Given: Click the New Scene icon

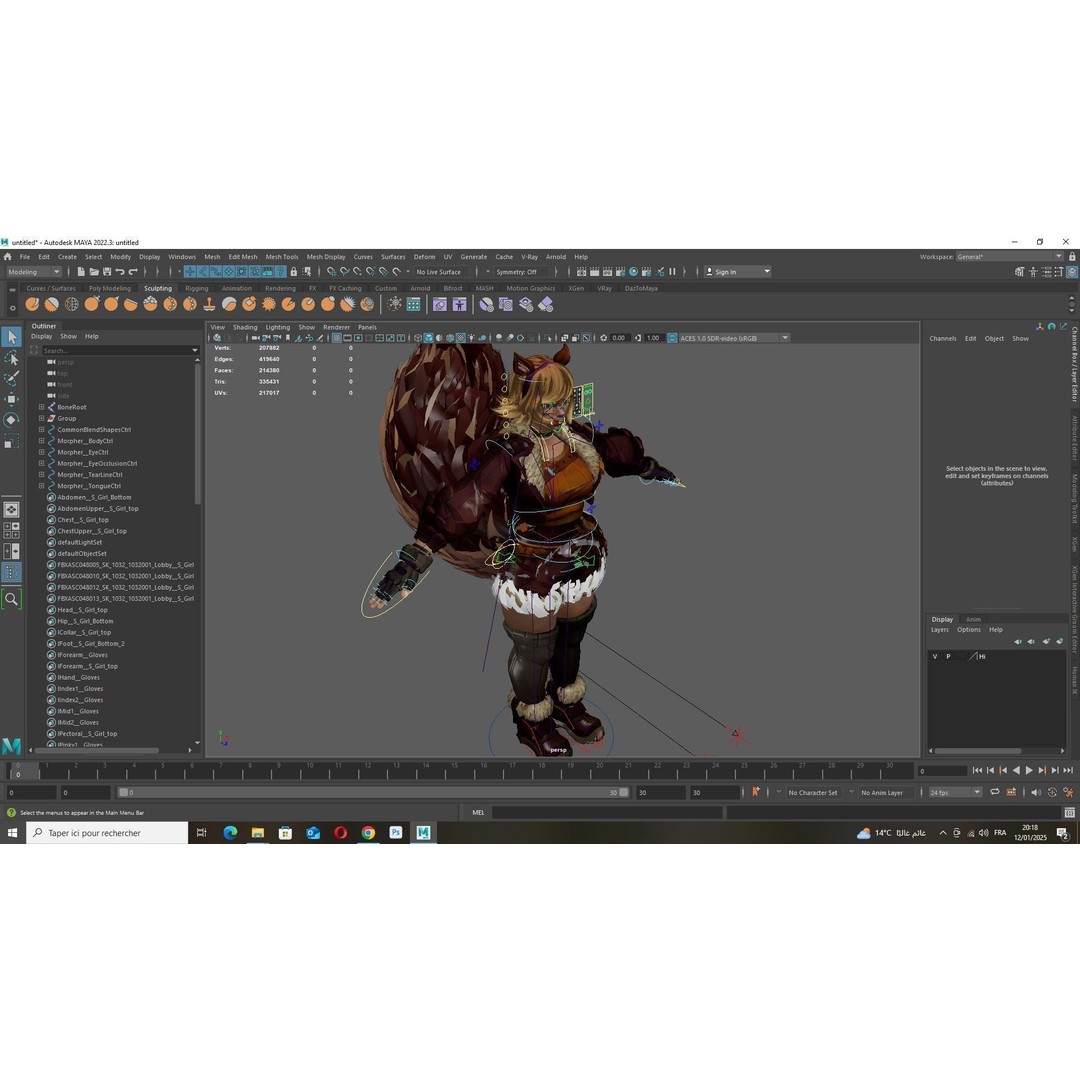Looking at the screenshot, I should 81,272.
